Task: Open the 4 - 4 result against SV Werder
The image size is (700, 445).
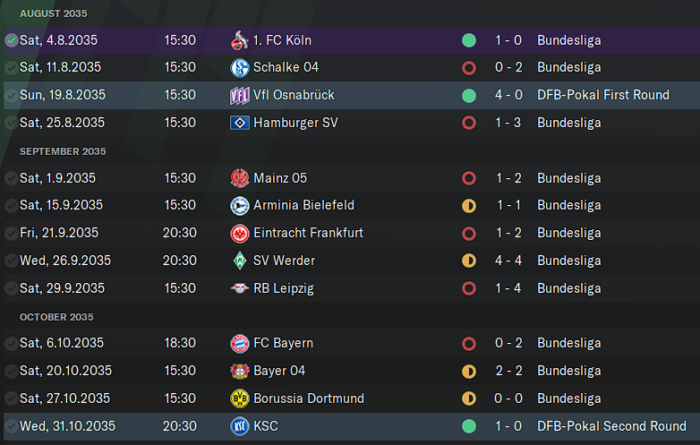Action: tap(508, 260)
